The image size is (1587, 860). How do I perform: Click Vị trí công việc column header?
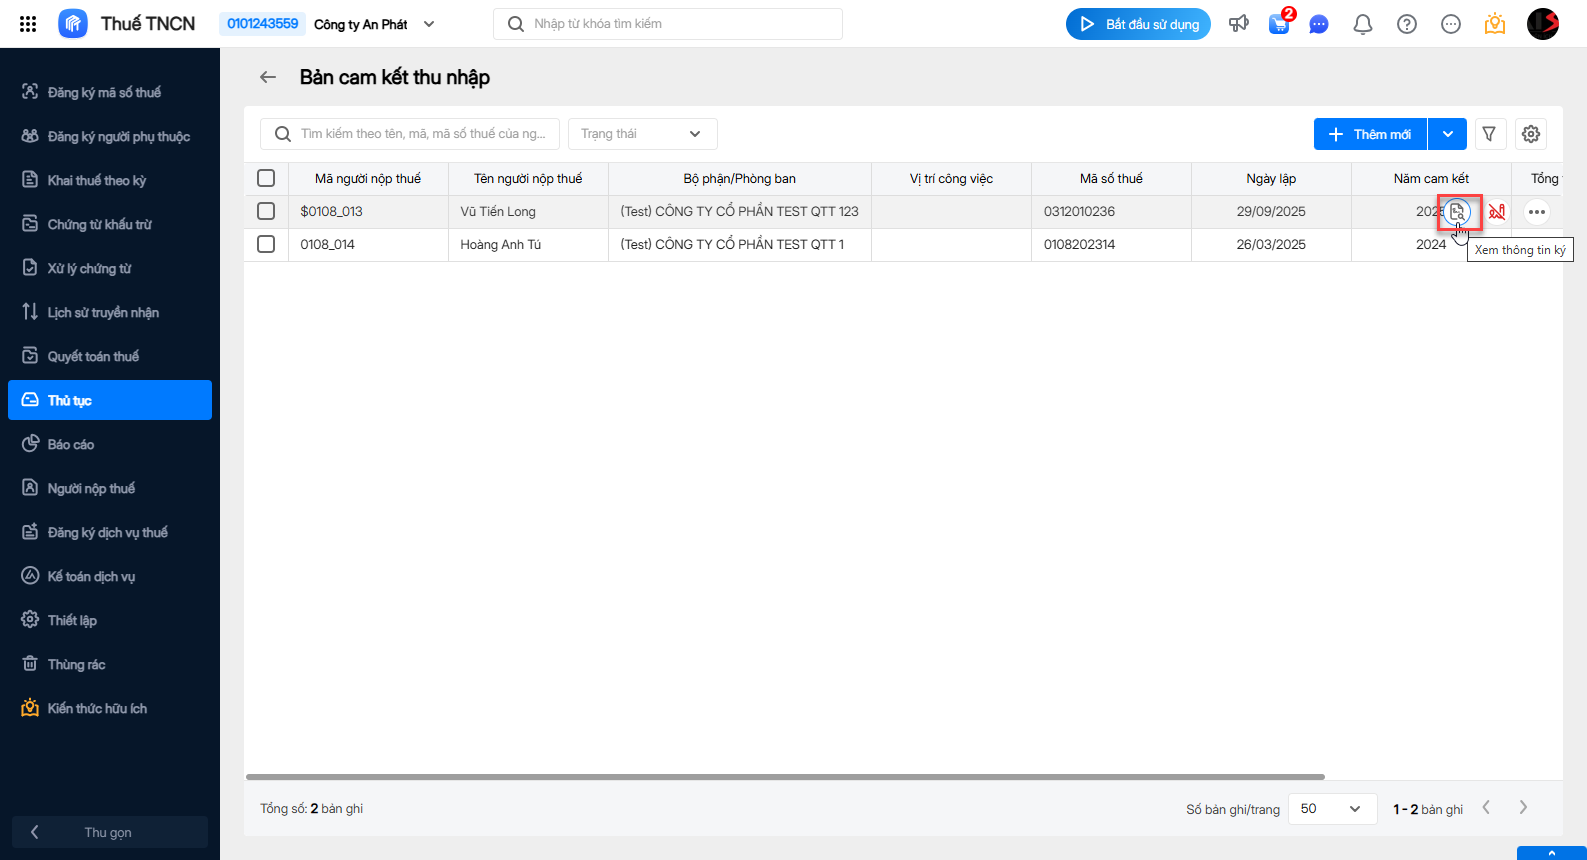951,179
